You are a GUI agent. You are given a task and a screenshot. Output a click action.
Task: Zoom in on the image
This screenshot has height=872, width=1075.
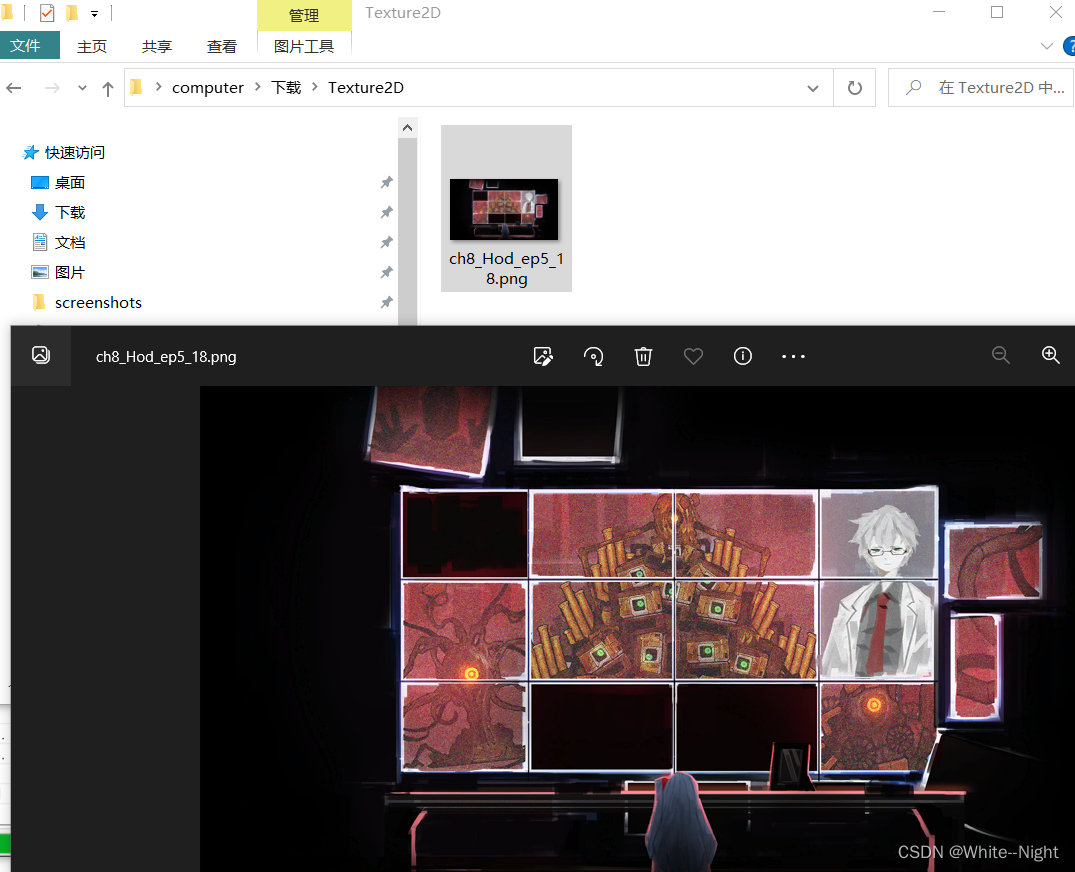(1050, 355)
